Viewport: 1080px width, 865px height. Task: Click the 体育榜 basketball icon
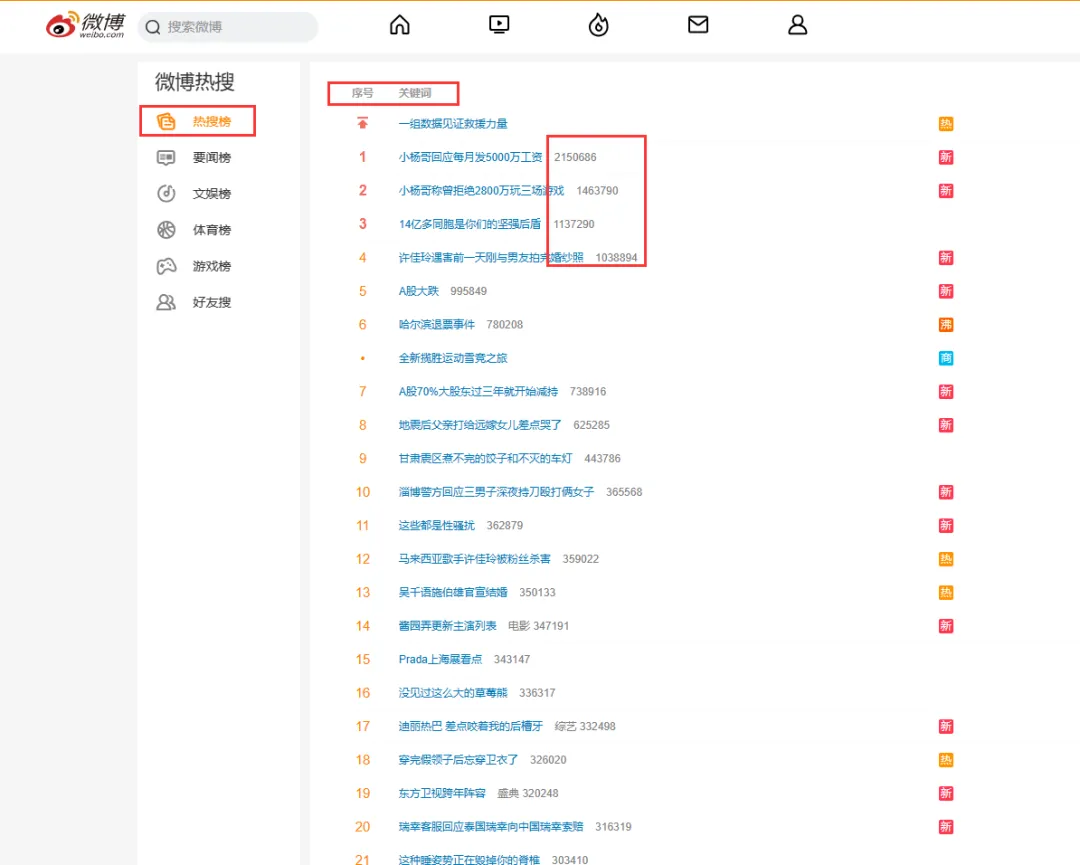click(x=166, y=230)
